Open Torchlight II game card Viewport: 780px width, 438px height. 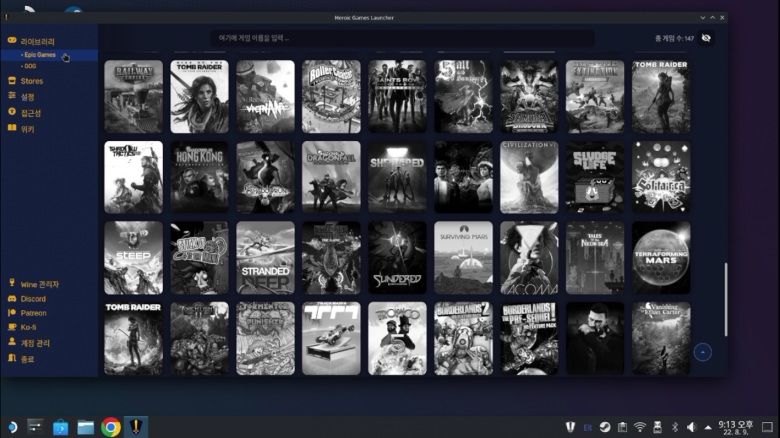(199, 338)
